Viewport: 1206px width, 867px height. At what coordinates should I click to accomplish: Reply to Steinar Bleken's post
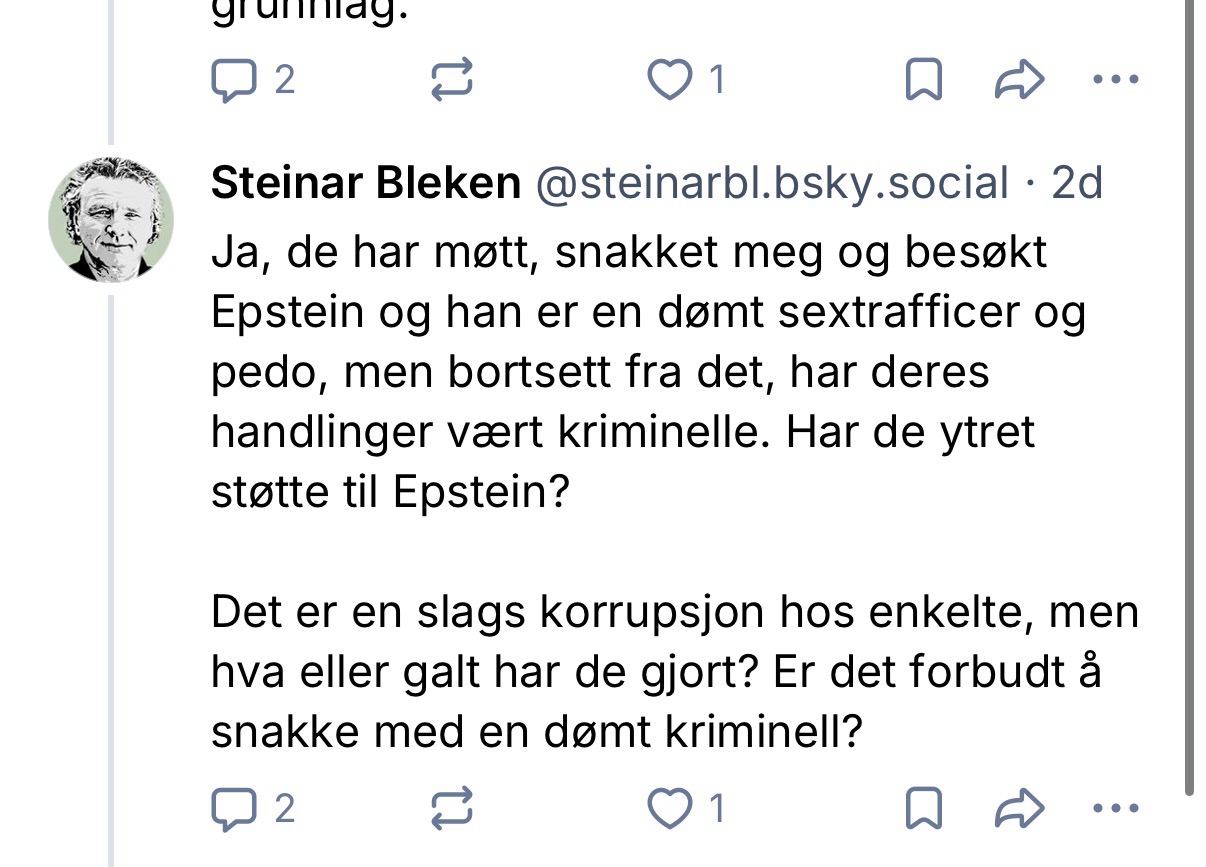click(235, 809)
